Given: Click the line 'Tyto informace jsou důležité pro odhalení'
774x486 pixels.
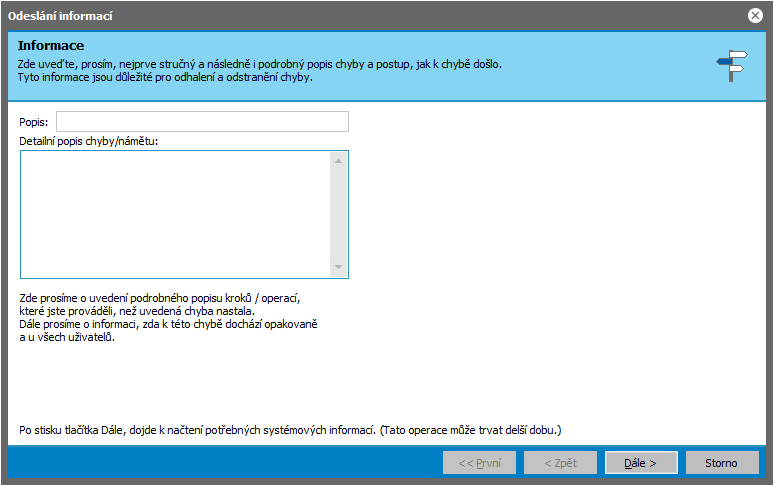Looking at the screenshot, I should click(165, 77).
